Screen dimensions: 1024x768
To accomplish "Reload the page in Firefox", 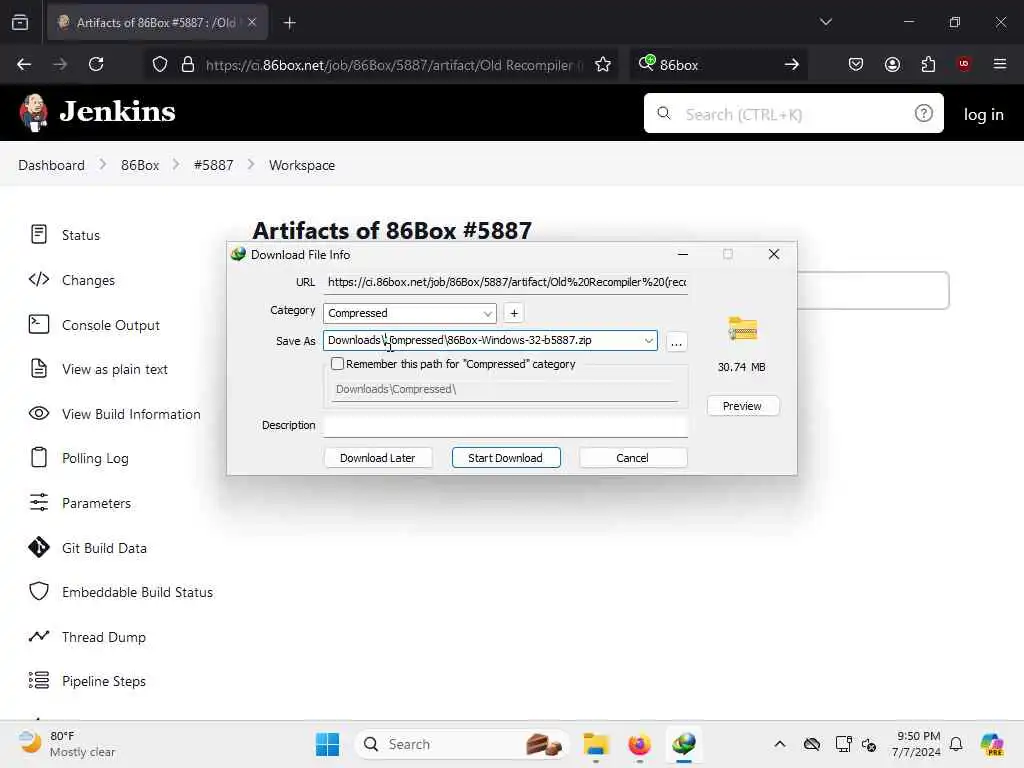I will coord(96,64).
